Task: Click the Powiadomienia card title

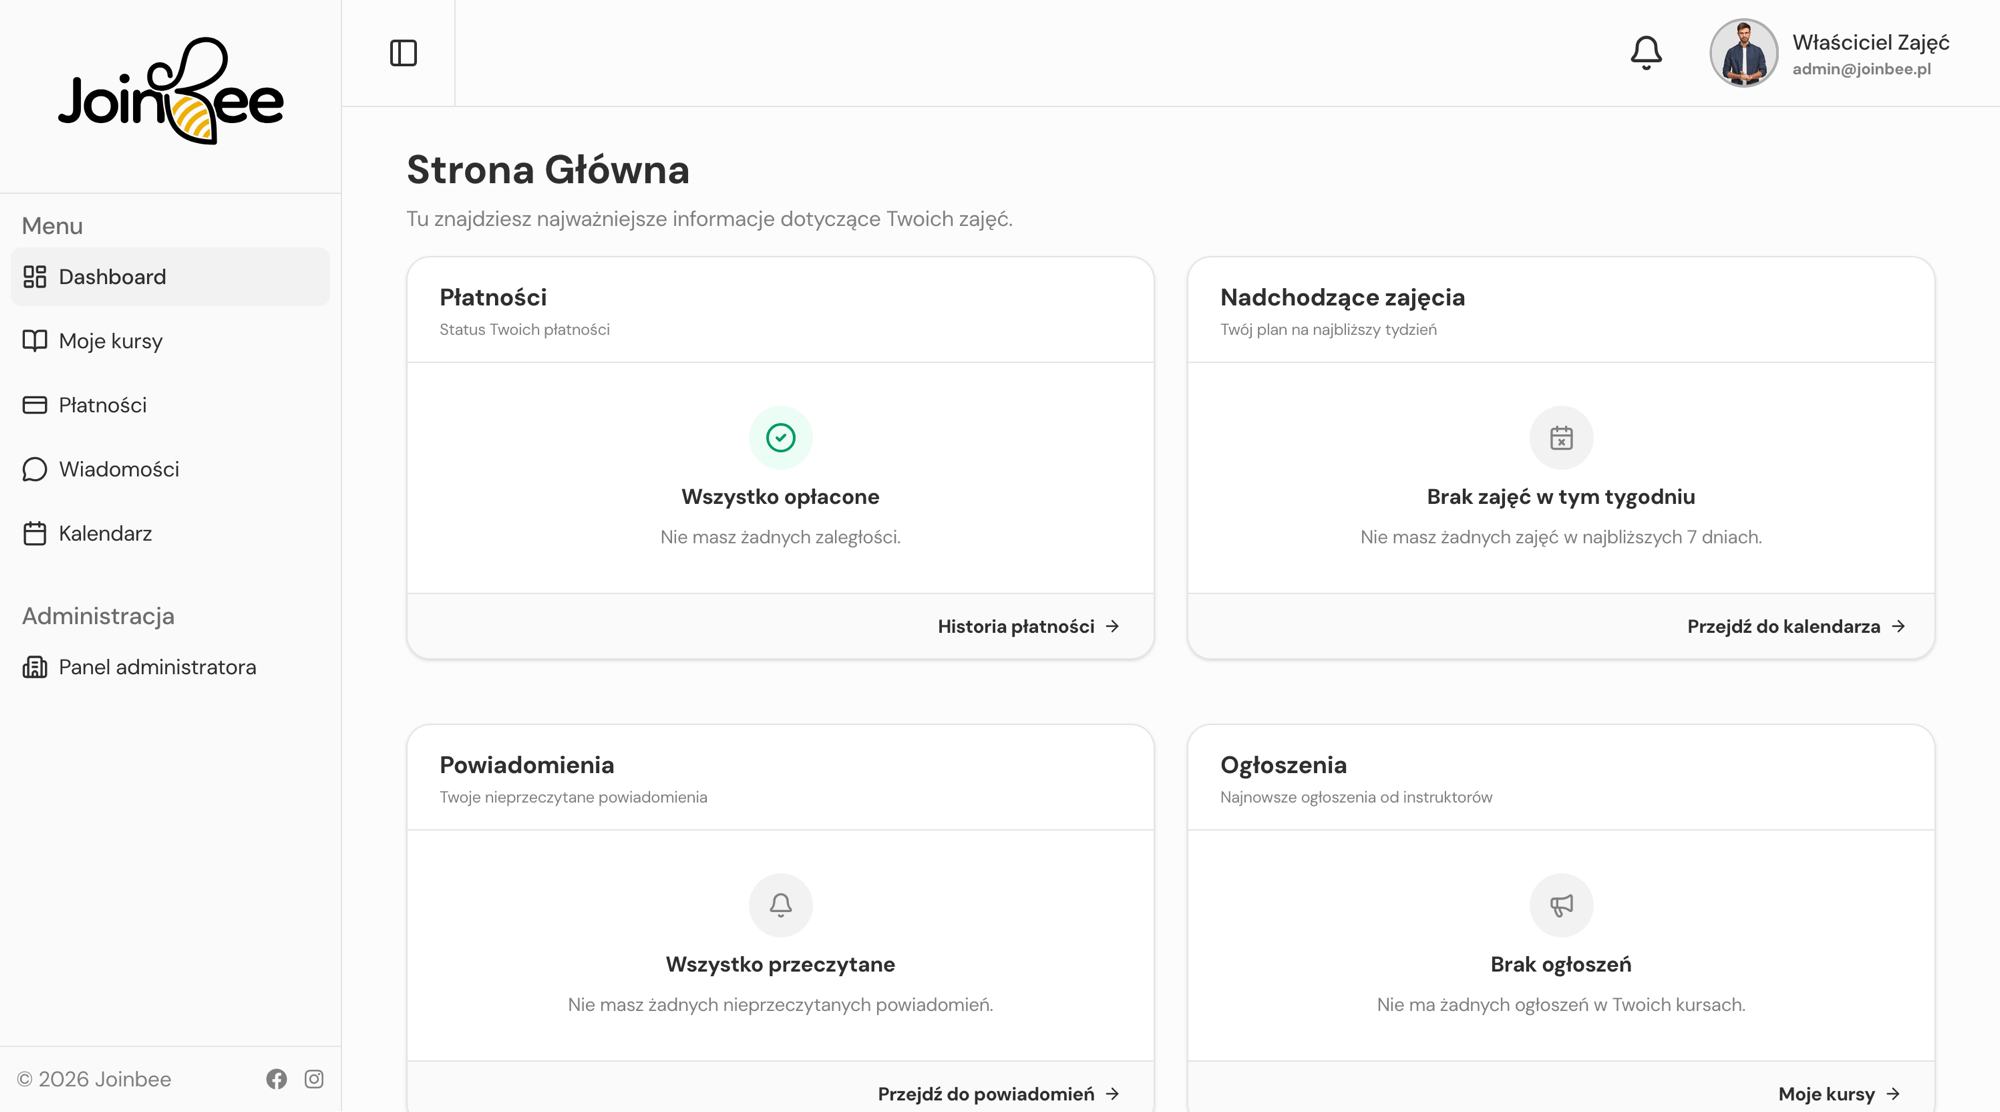Action: (527, 765)
